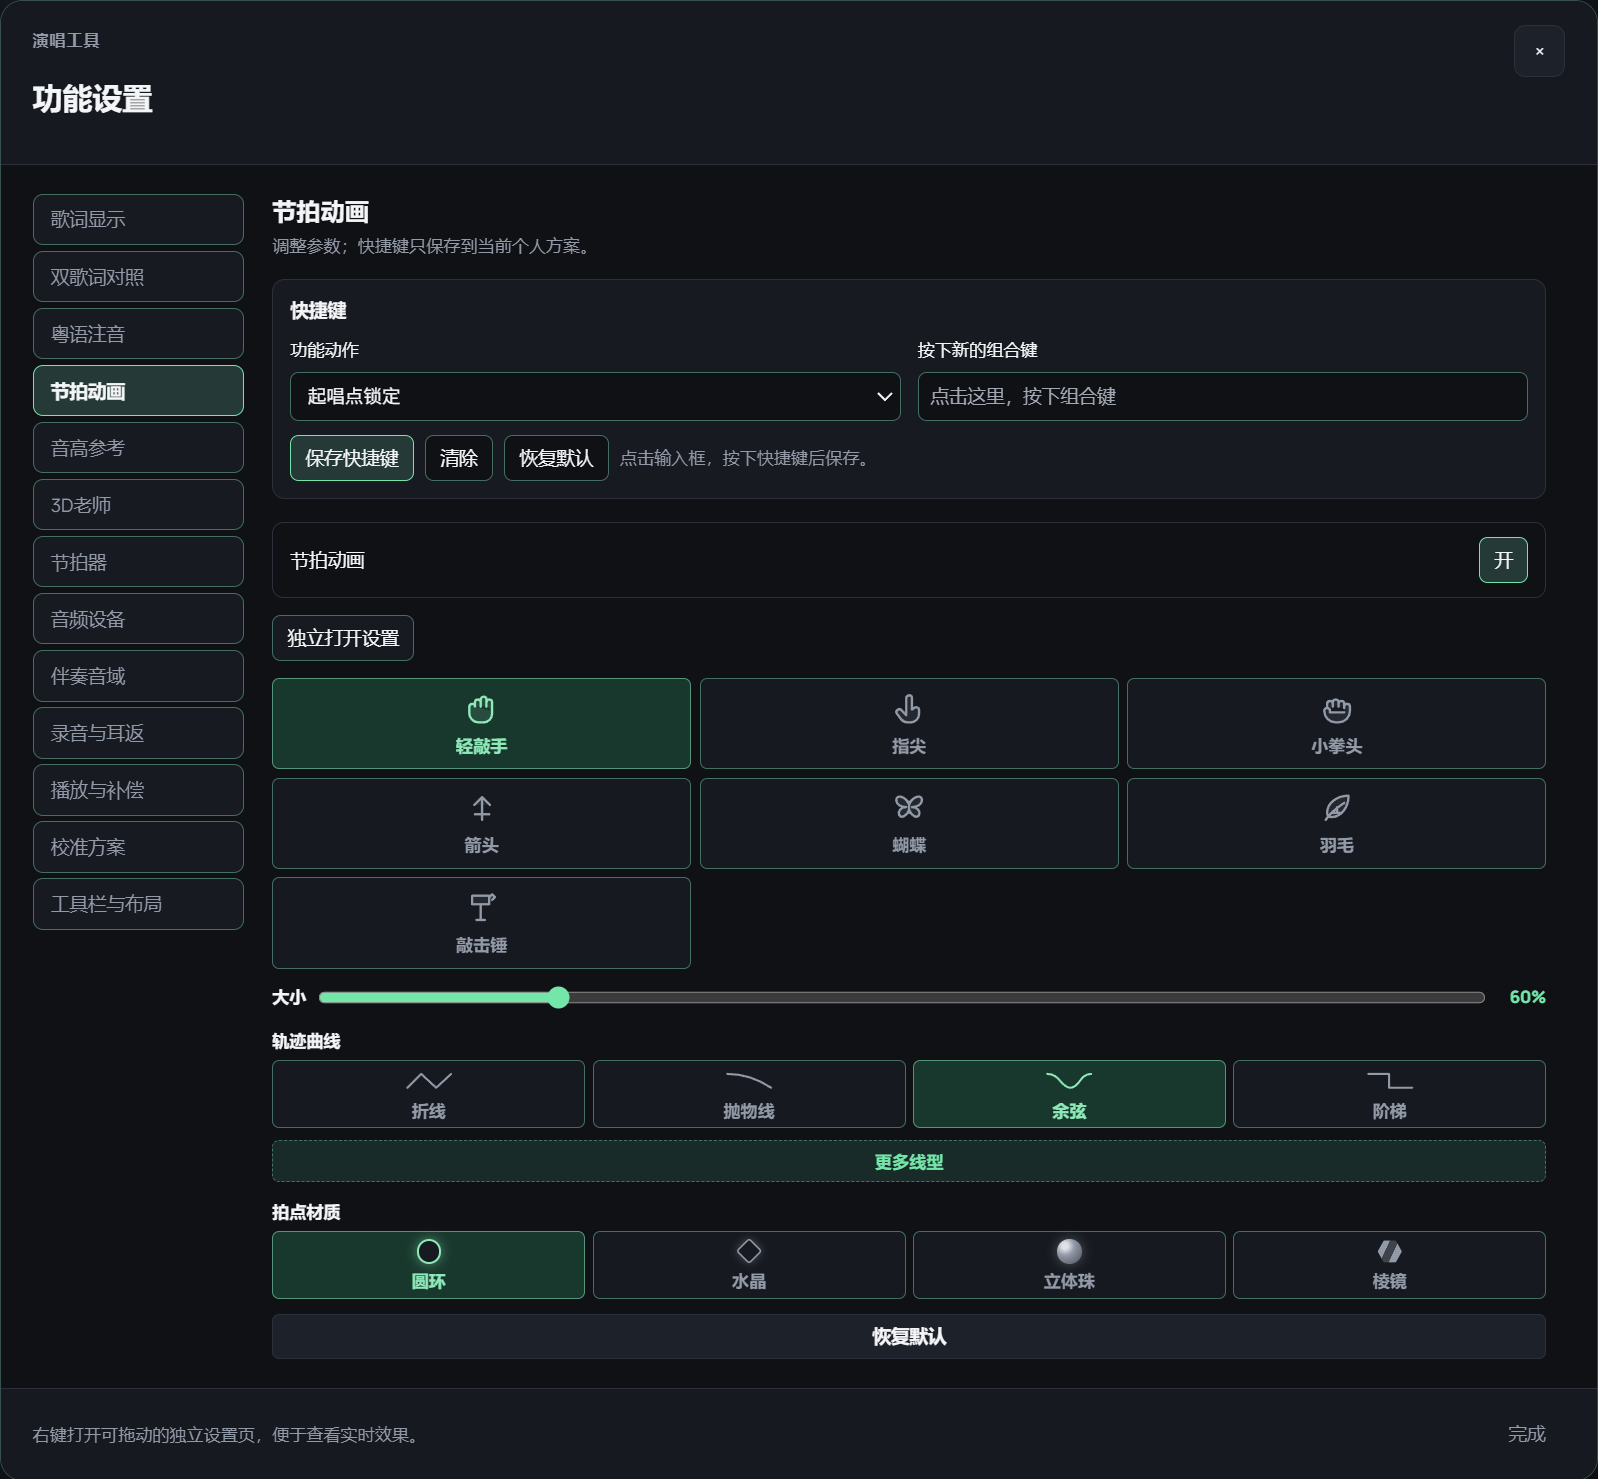Select the 箭头 arrow icon style
The height and width of the screenshot is (1479, 1598).
pyautogui.click(x=481, y=823)
